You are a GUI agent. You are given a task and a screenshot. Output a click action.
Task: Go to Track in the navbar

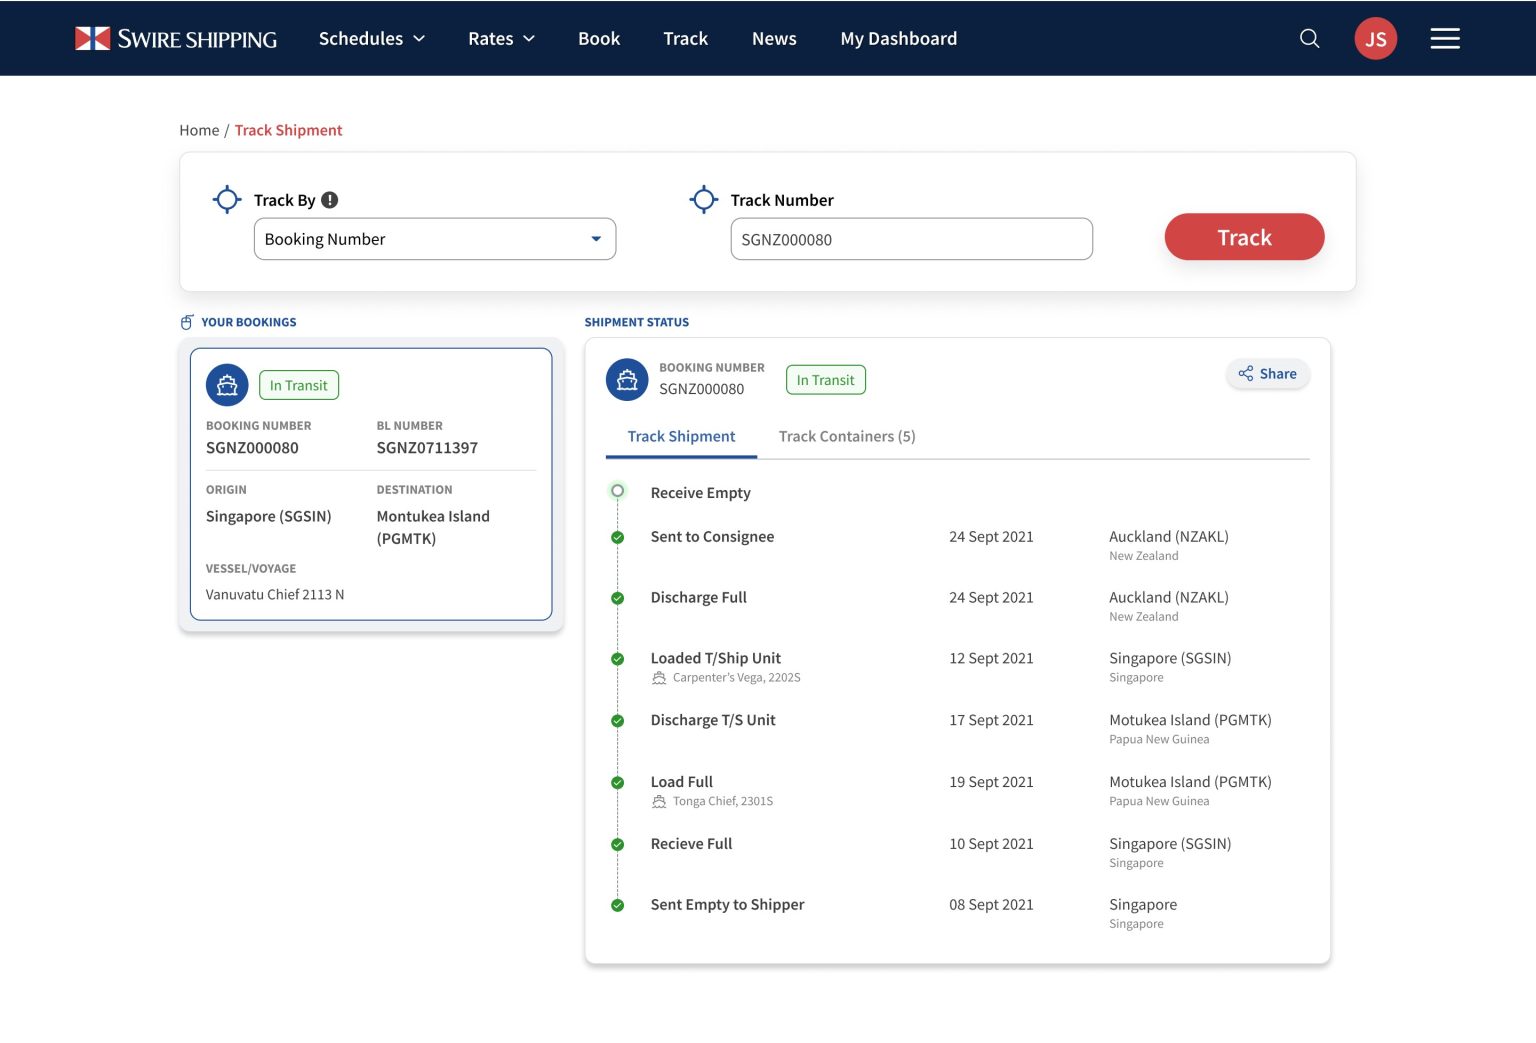(x=685, y=39)
